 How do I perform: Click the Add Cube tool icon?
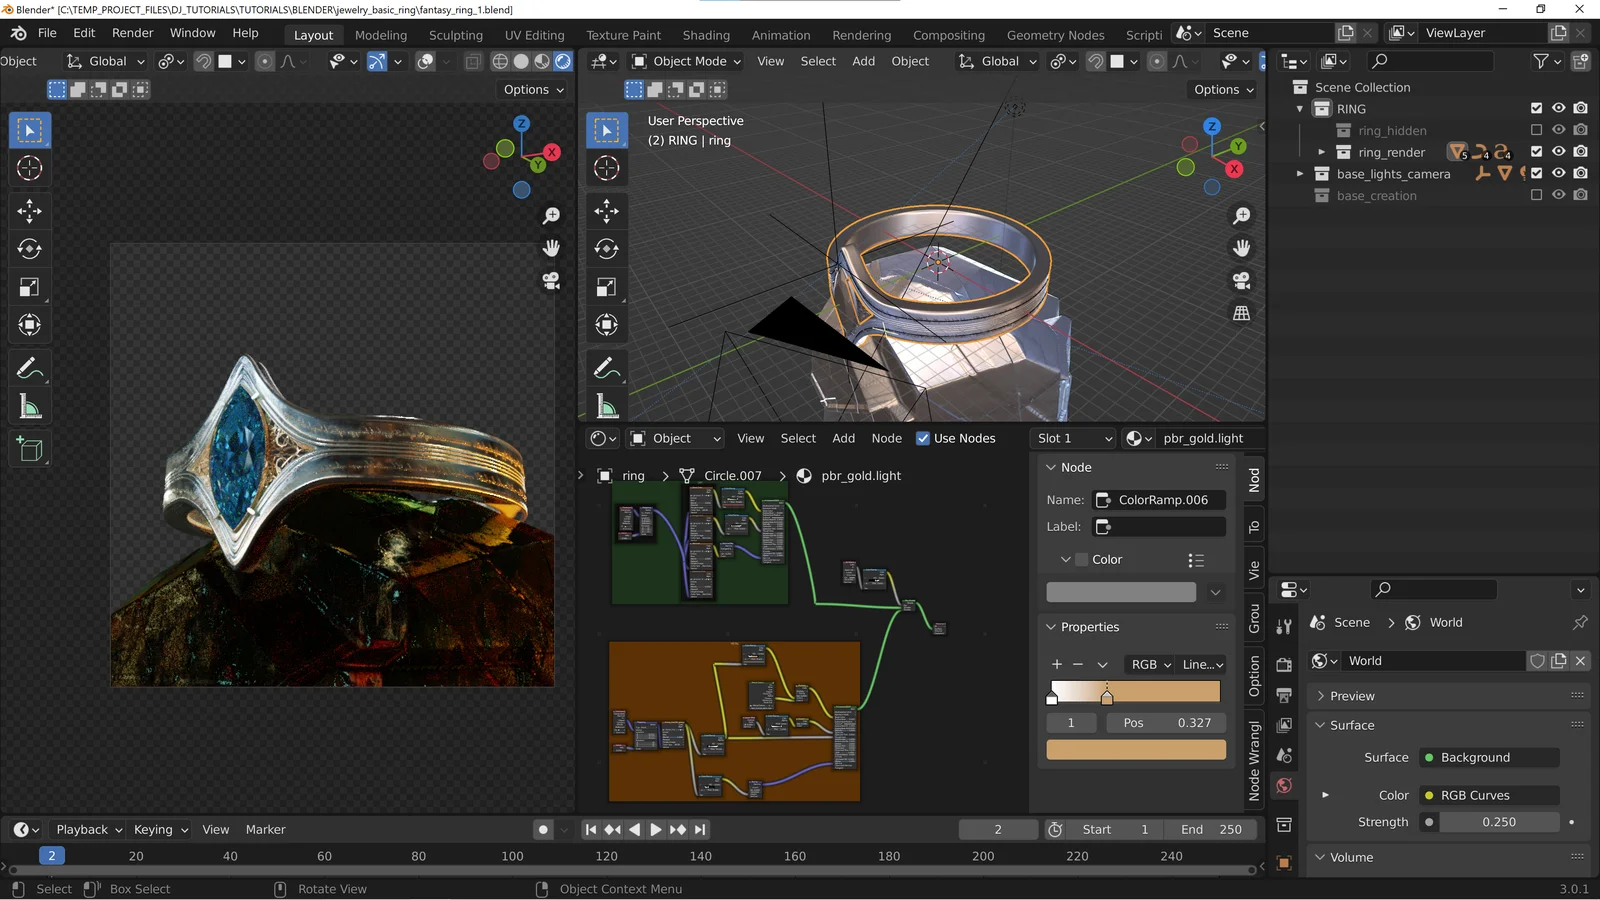(29, 450)
